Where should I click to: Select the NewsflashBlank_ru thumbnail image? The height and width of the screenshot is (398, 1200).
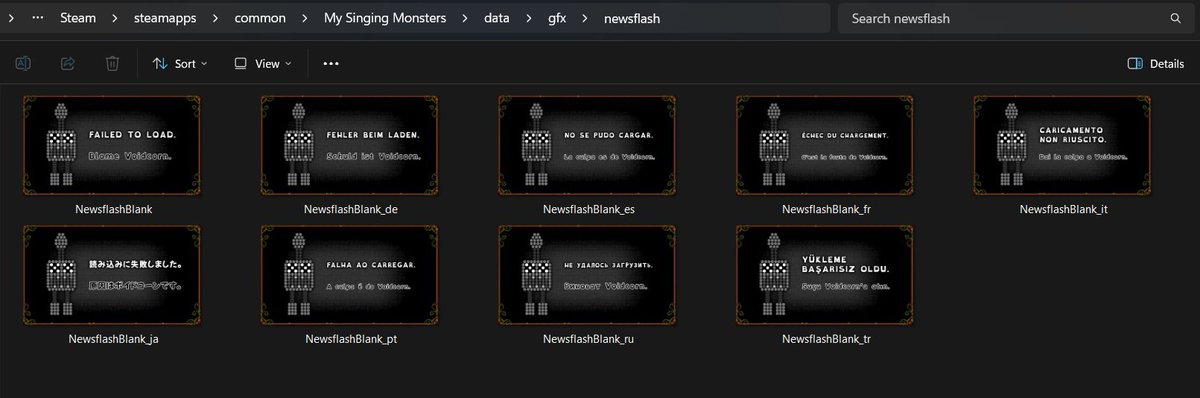pyautogui.click(x=588, y=275)
